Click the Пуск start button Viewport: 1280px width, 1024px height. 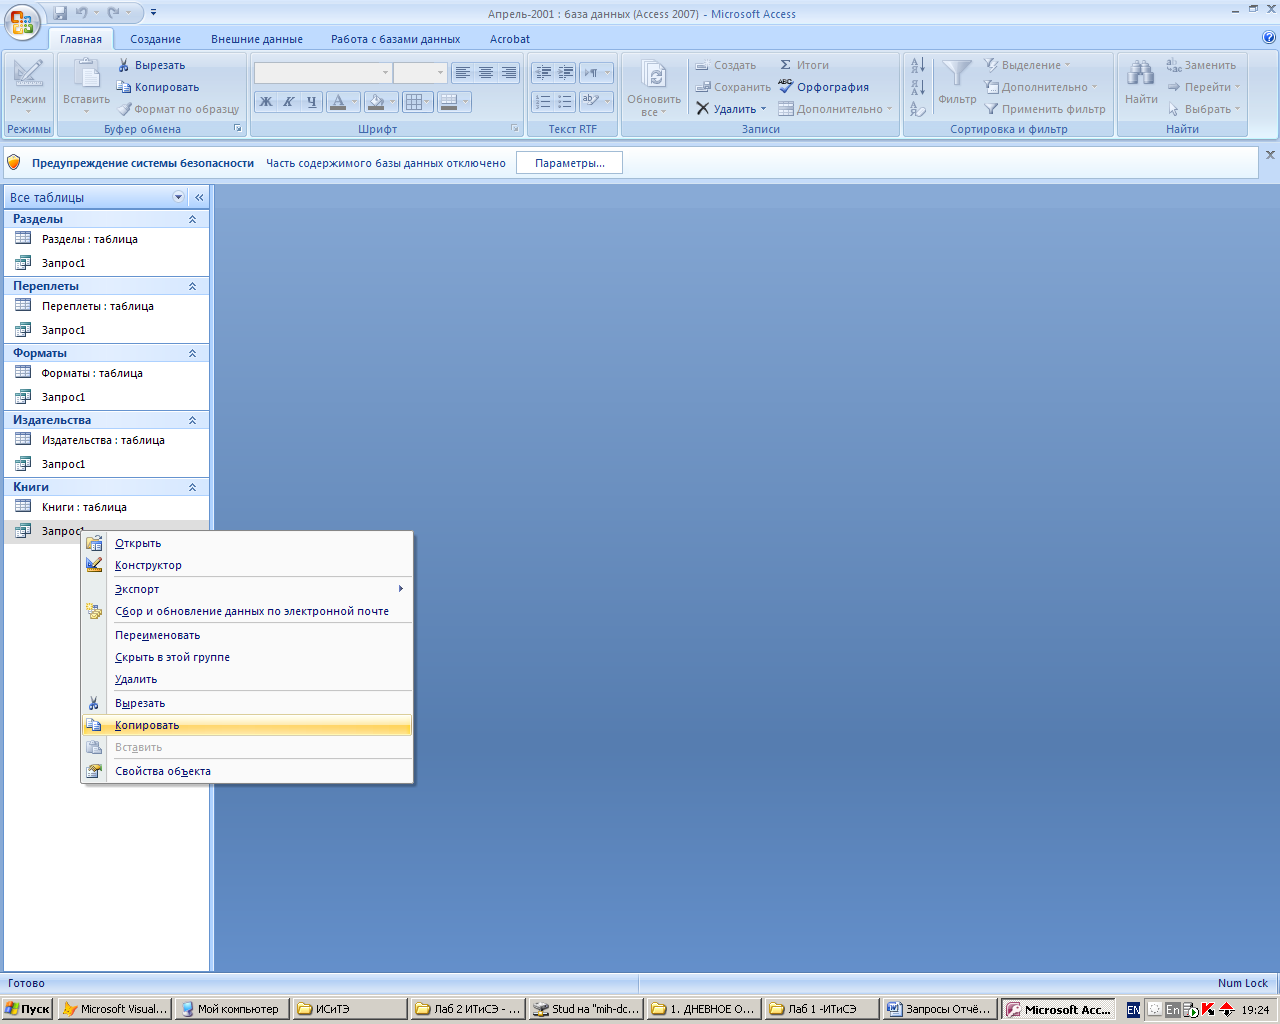coord(28,1009)
